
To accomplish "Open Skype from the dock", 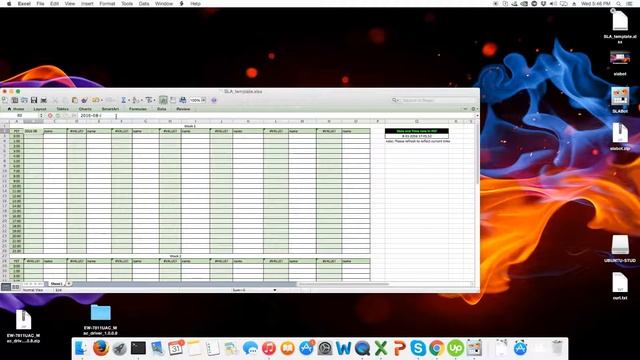I will coord(418,348).
